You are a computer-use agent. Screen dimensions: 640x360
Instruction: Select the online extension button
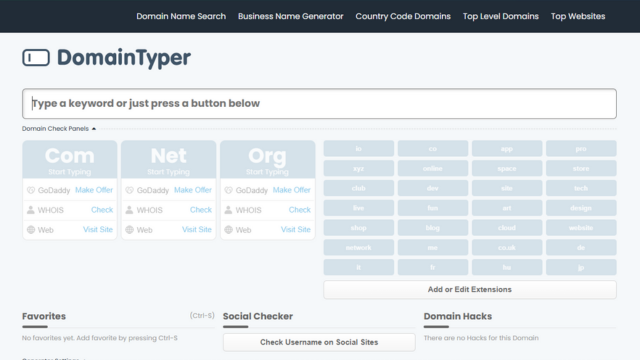pos(433,168)
